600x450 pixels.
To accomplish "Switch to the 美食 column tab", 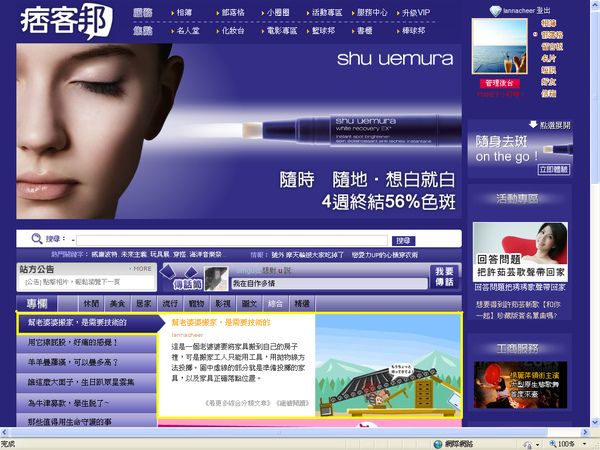I will tap(117, 304).
